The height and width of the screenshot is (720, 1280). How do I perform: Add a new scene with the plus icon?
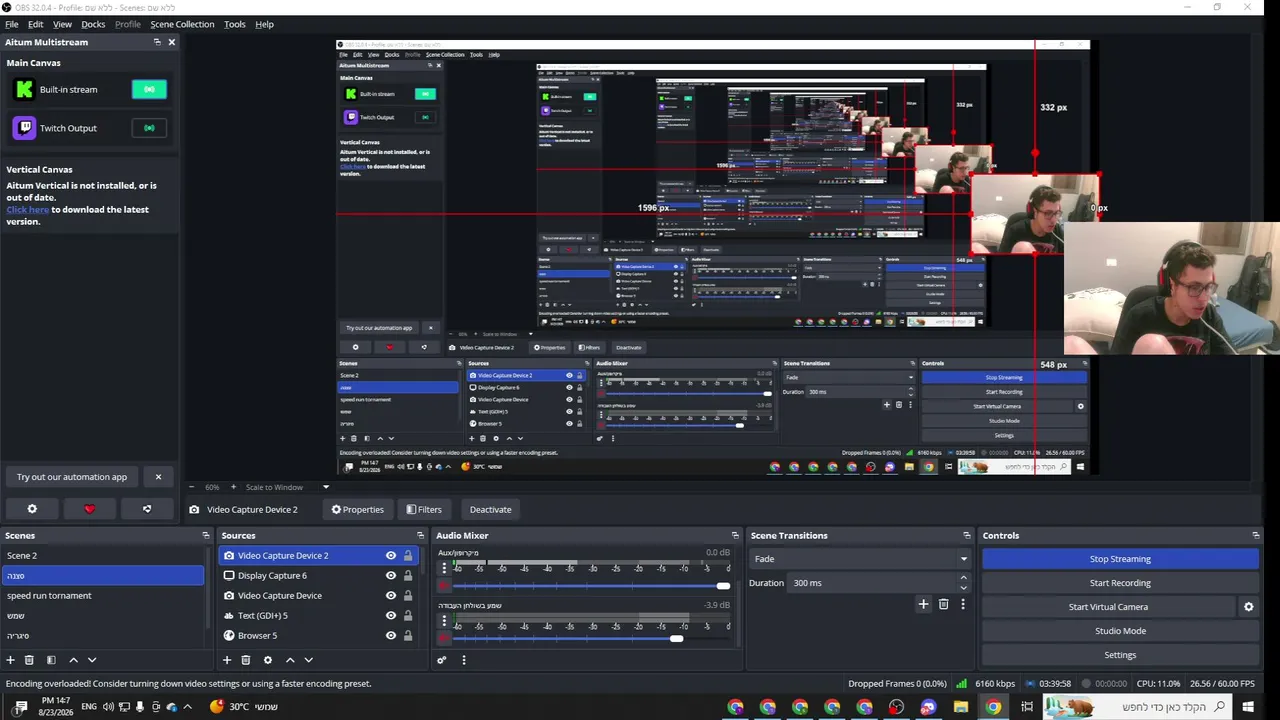click(x=11, y=660)
